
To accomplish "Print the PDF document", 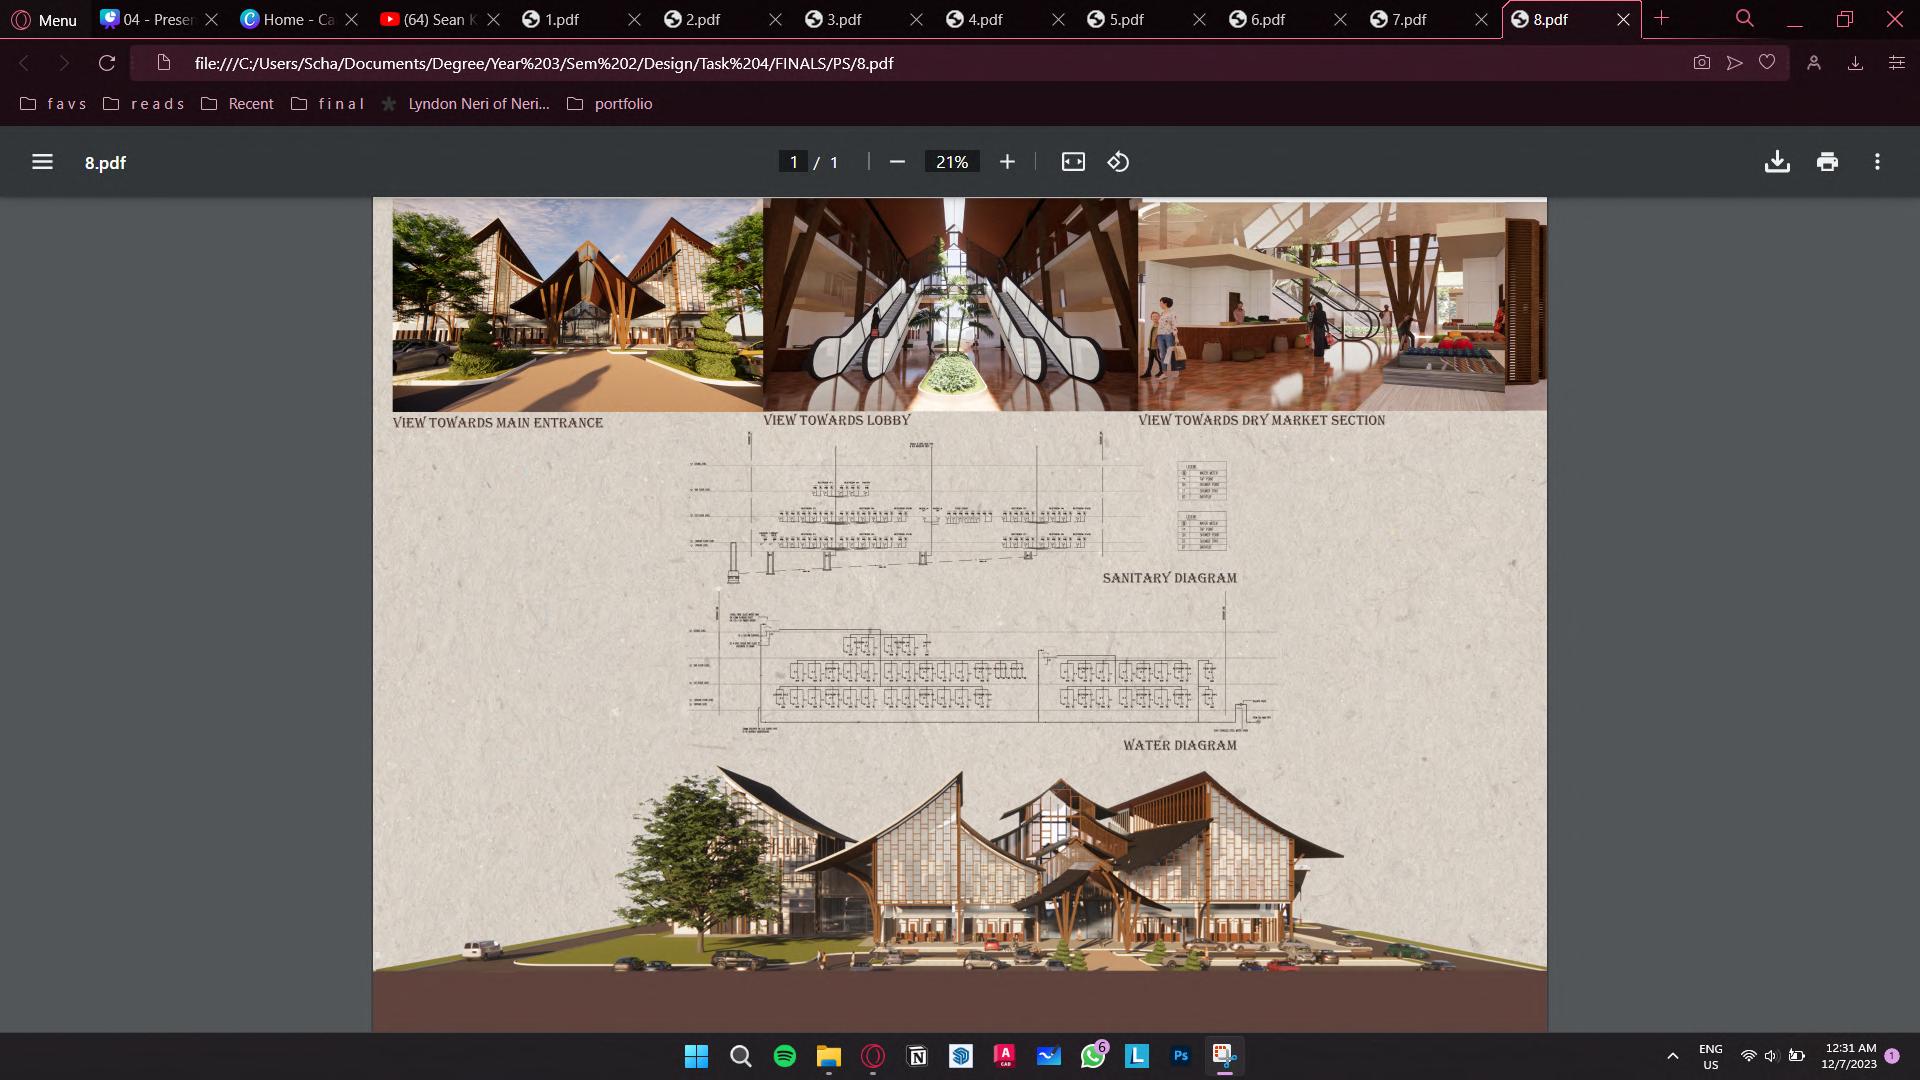I will point(1827,162).
